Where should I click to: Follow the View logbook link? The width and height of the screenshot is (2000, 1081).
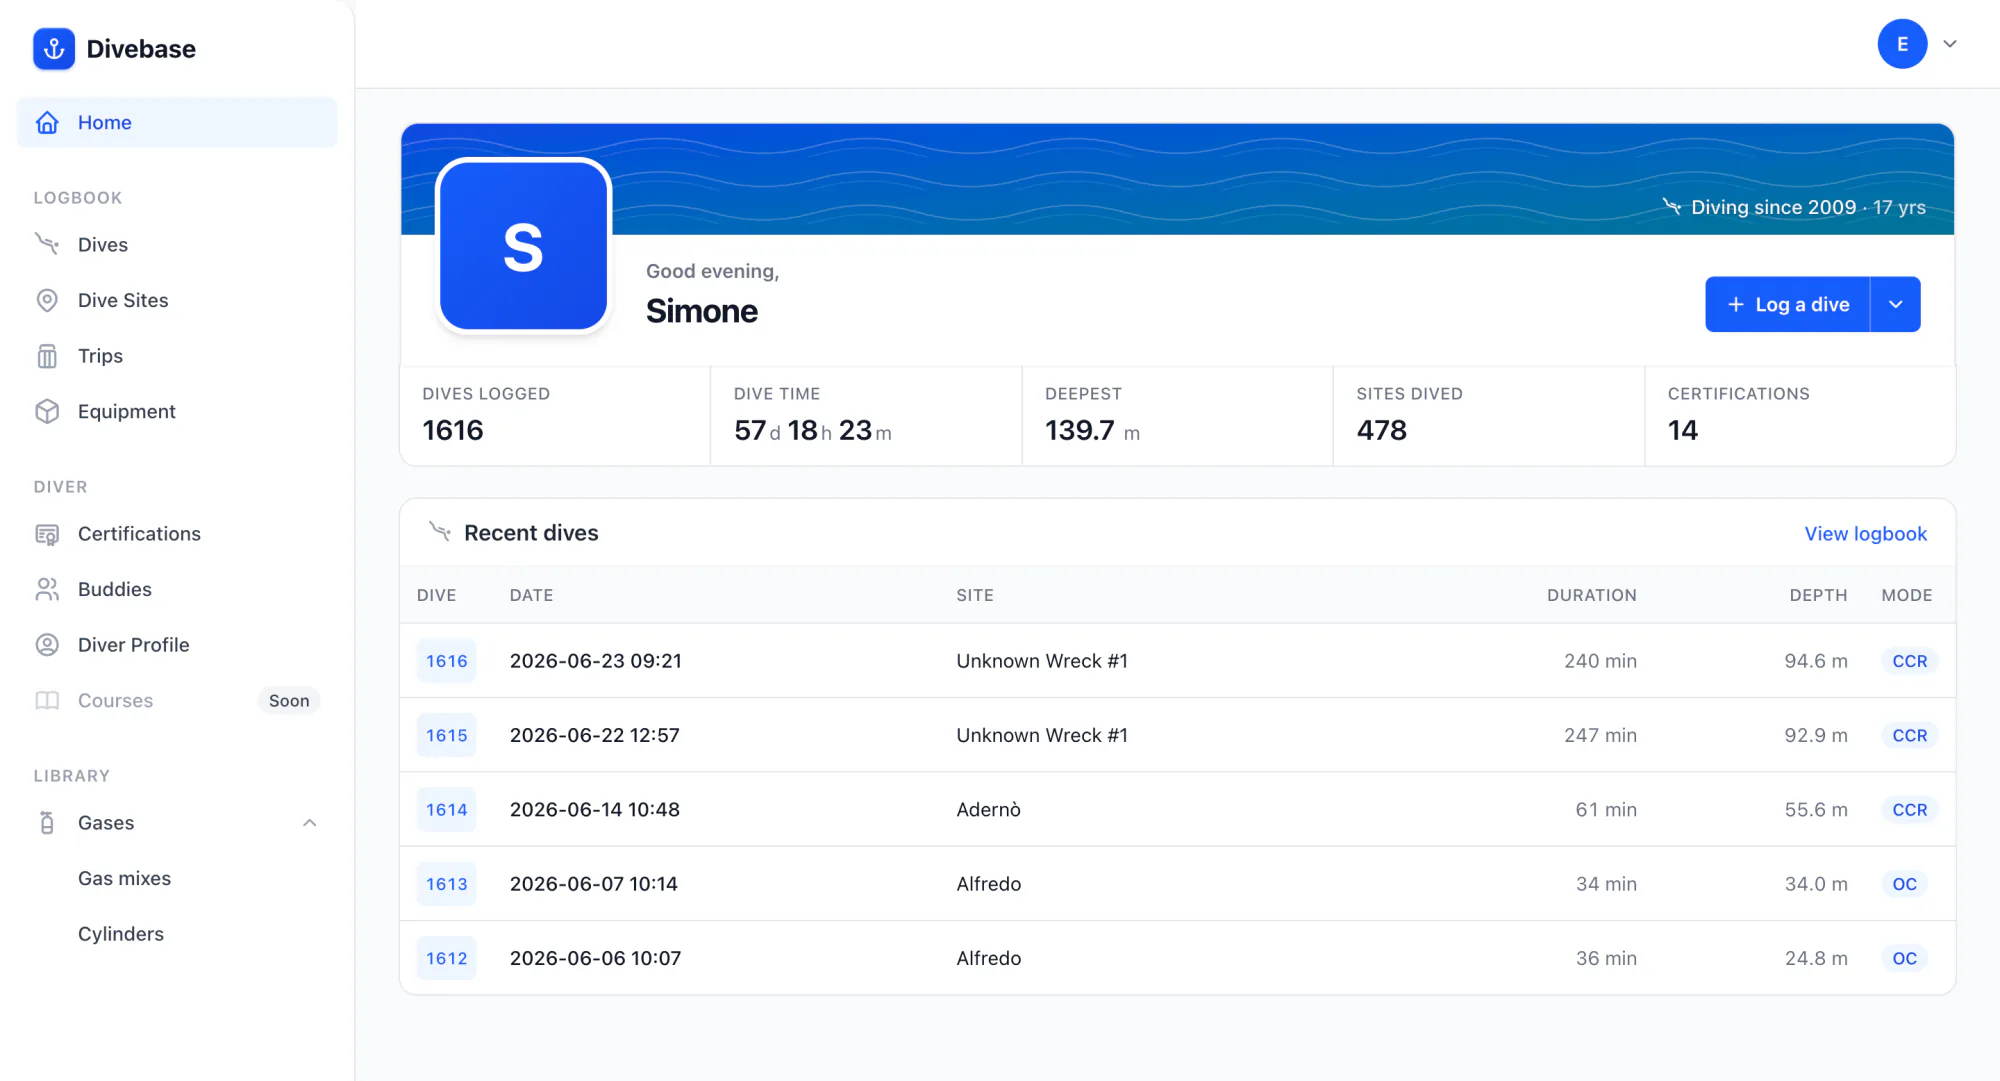[x=1865, y=533]
